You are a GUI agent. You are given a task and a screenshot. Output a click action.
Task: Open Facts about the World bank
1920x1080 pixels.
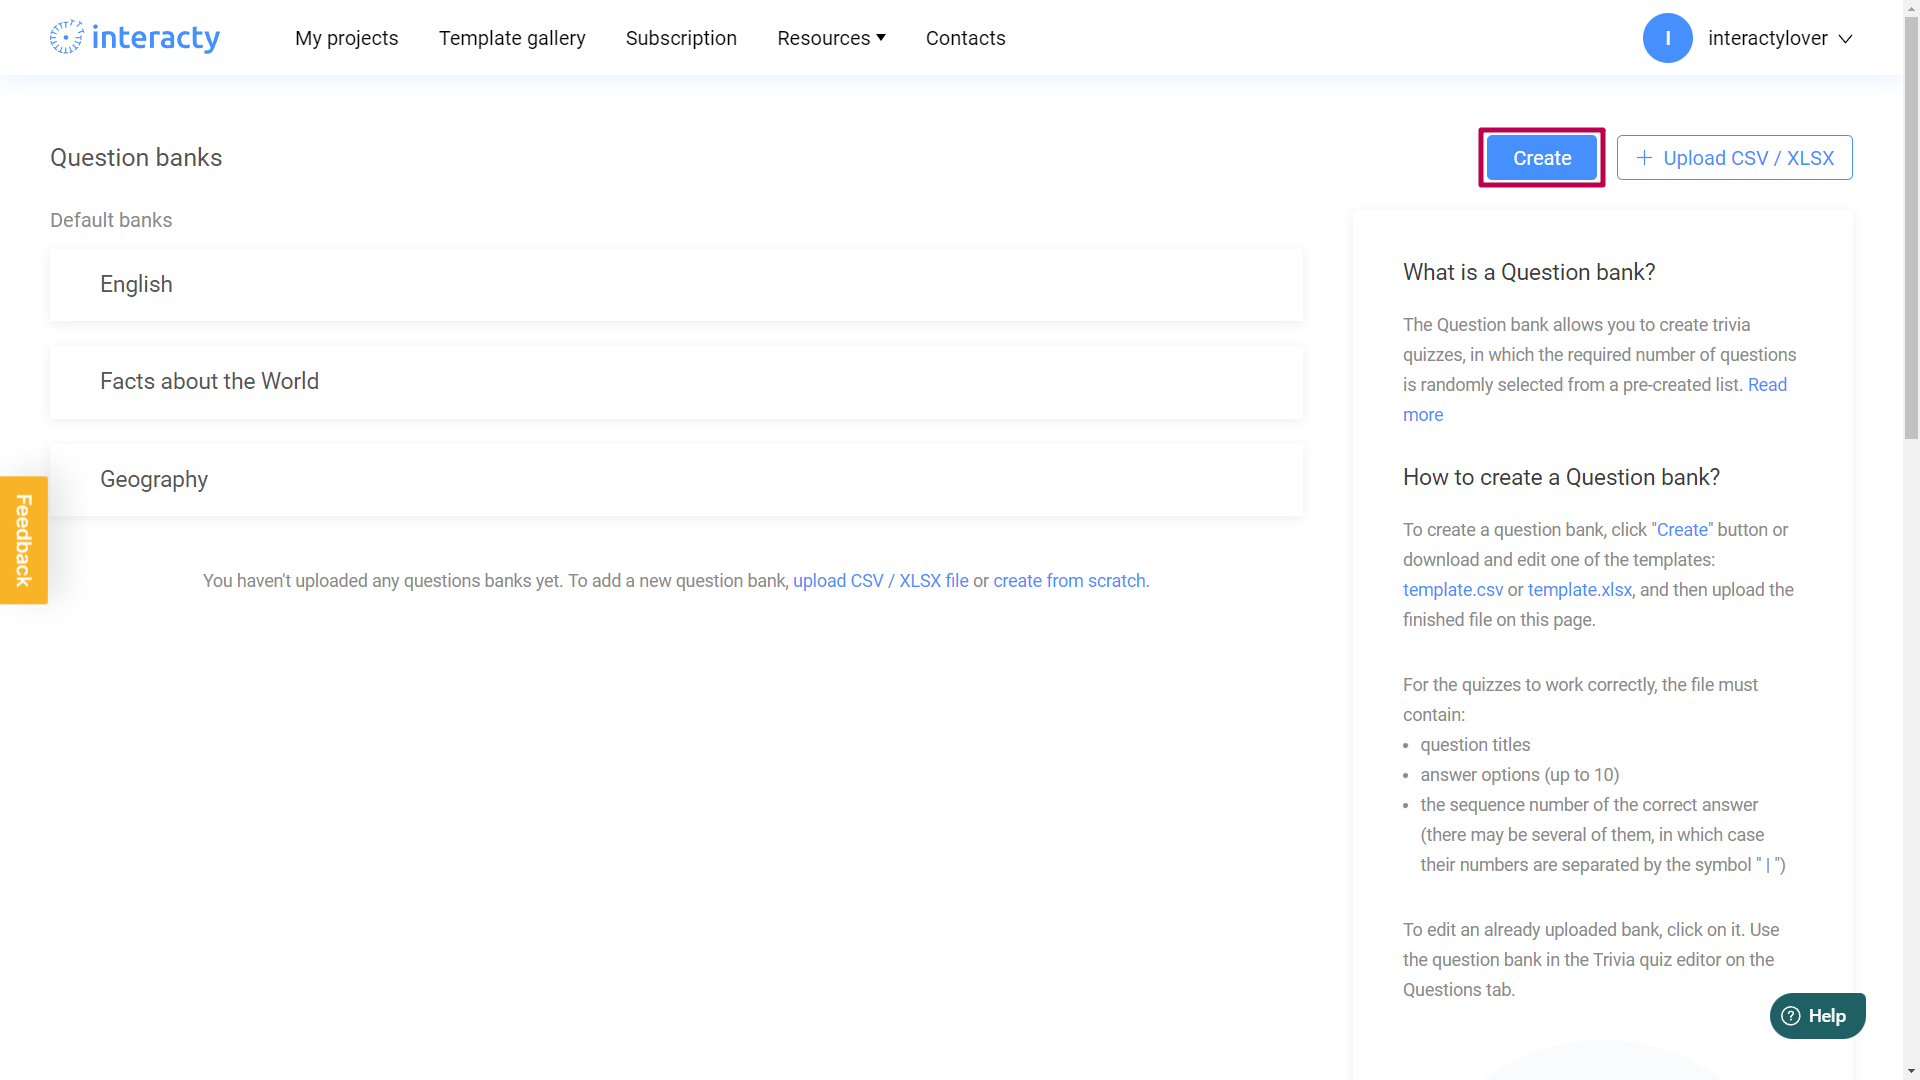[676, 382]
